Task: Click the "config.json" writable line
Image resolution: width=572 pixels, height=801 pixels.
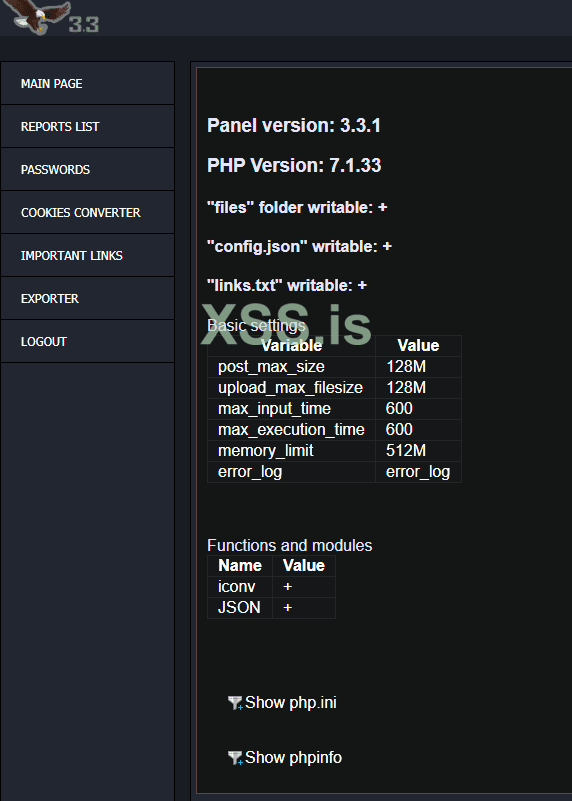Action: pos(299,246)
